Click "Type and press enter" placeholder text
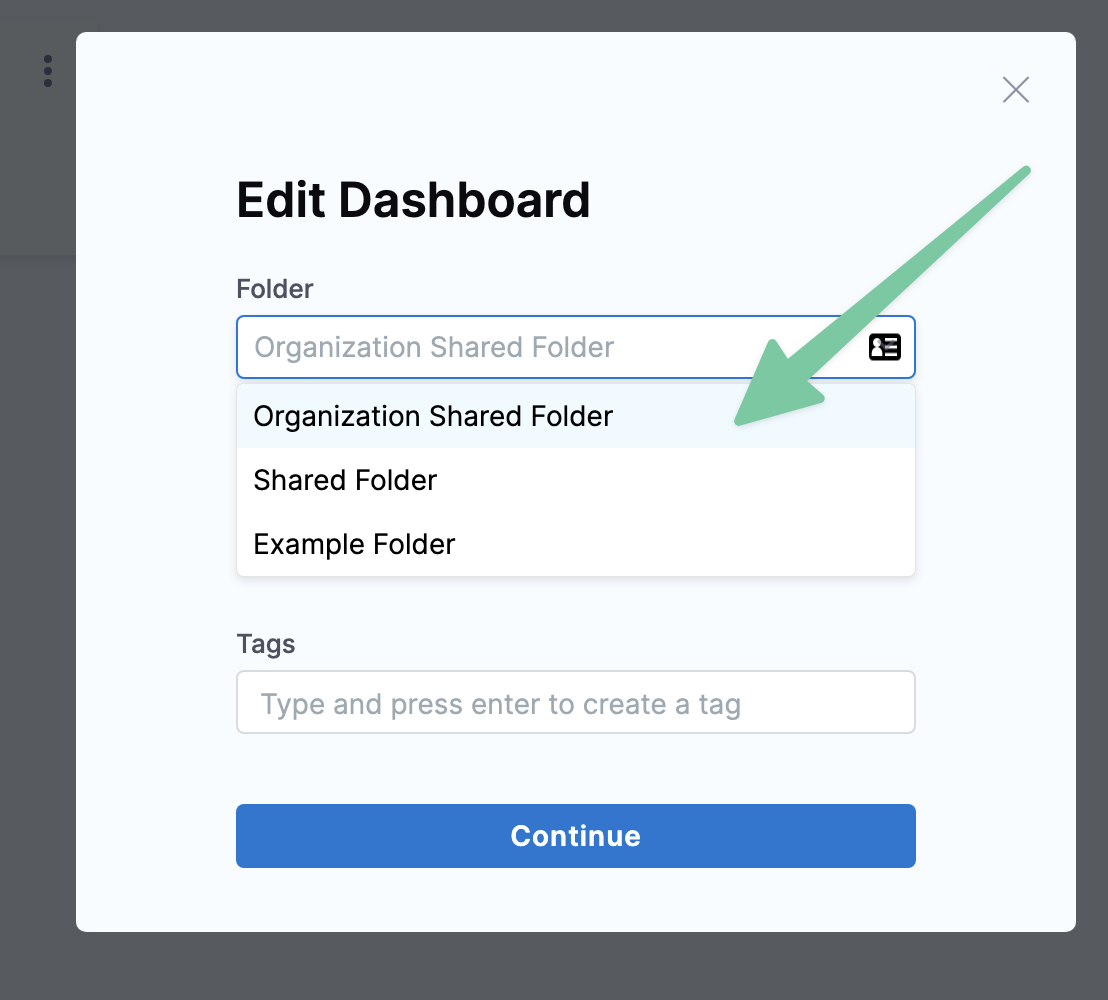 click(500, 704)
